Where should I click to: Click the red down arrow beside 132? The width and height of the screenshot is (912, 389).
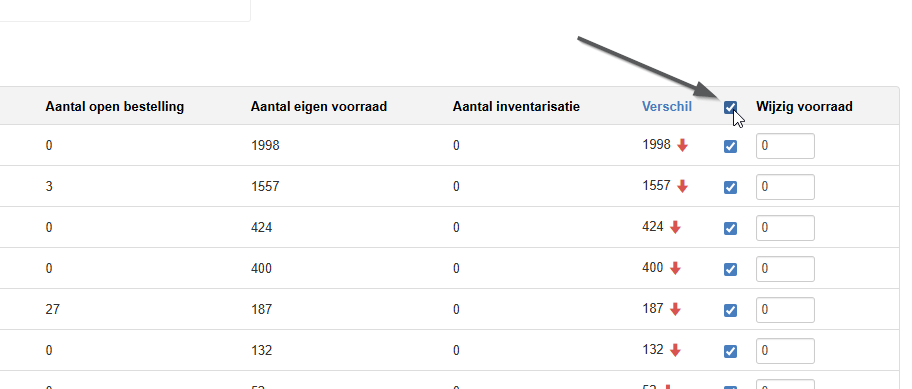675,350
